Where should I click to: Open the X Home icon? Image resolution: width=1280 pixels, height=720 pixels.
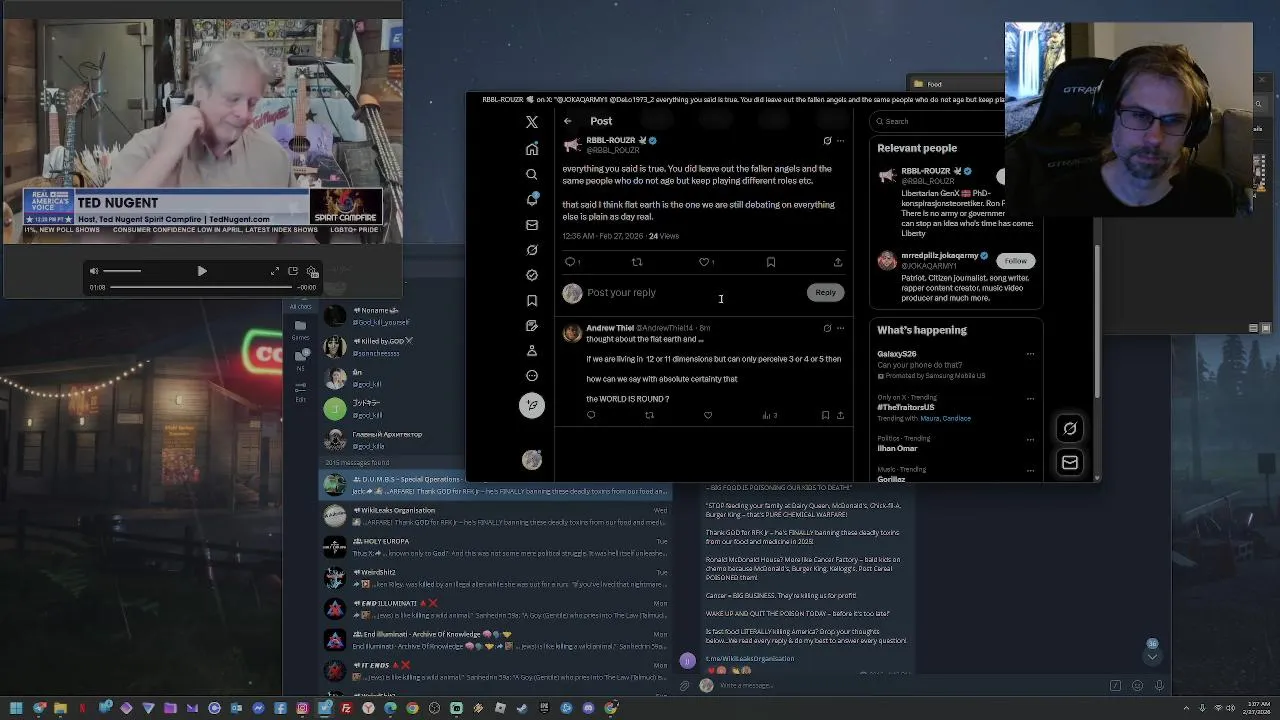point(532,149)
